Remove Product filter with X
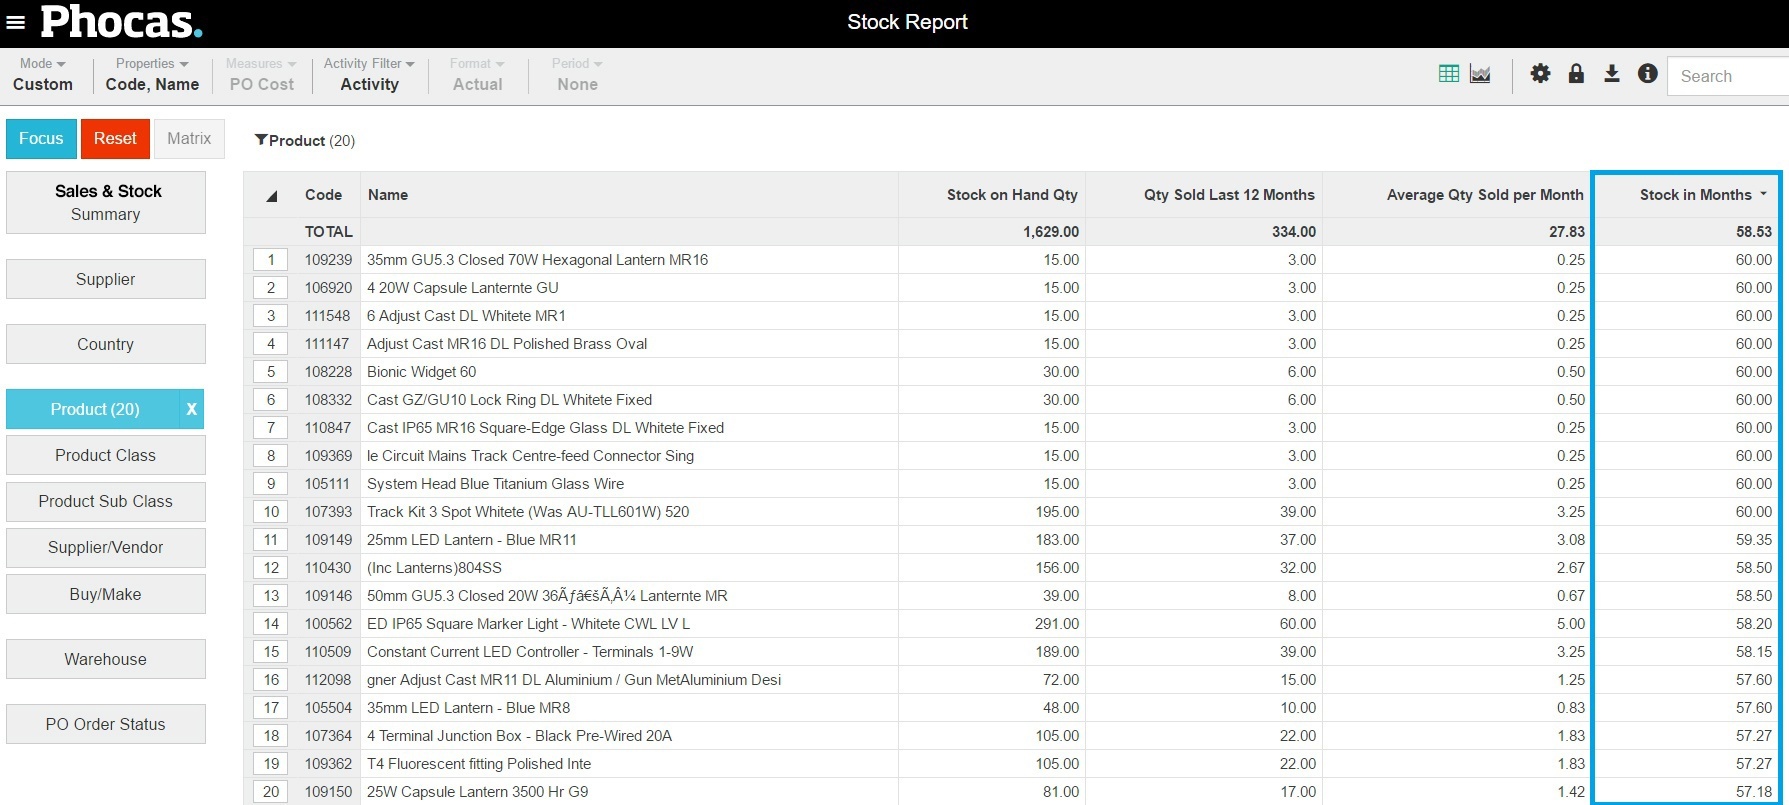 point(192,409)
